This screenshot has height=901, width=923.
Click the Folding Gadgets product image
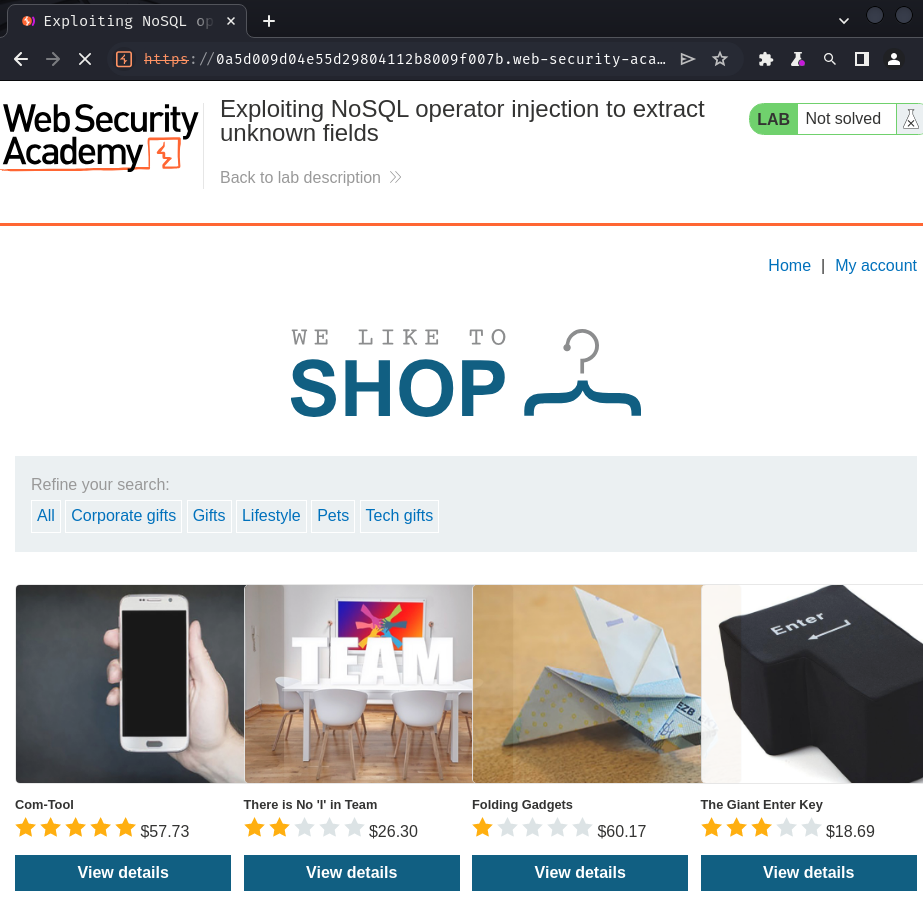[587, 684]
